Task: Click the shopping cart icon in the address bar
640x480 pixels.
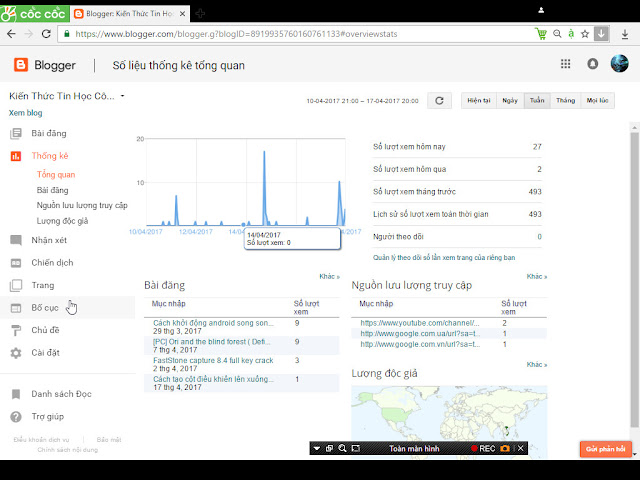Action: (541, 34)
